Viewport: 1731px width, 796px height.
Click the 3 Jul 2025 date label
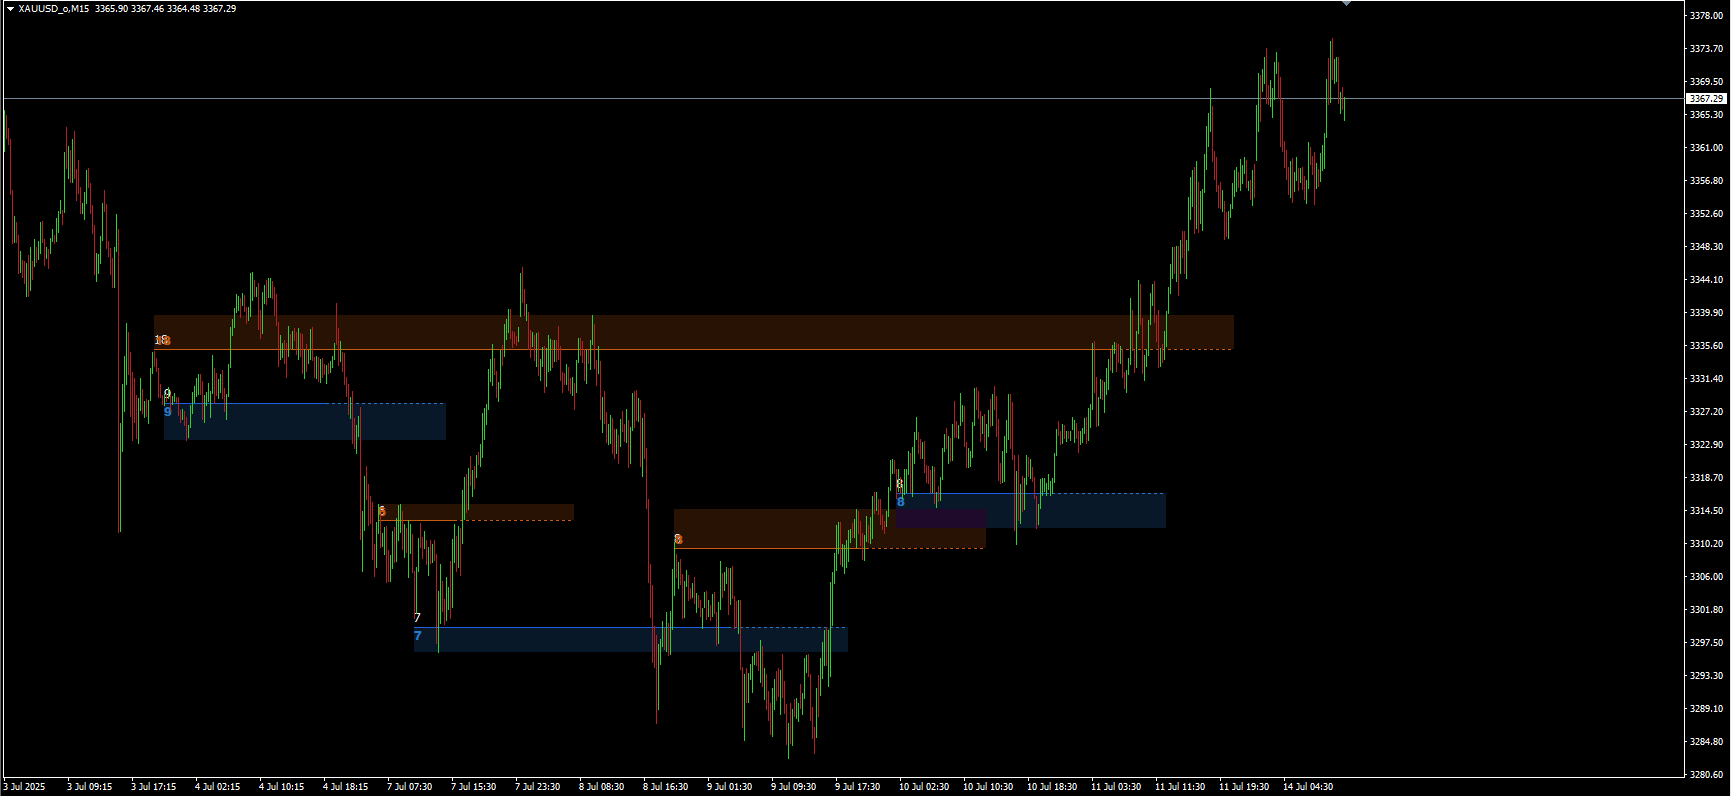[x=25, y=787]
